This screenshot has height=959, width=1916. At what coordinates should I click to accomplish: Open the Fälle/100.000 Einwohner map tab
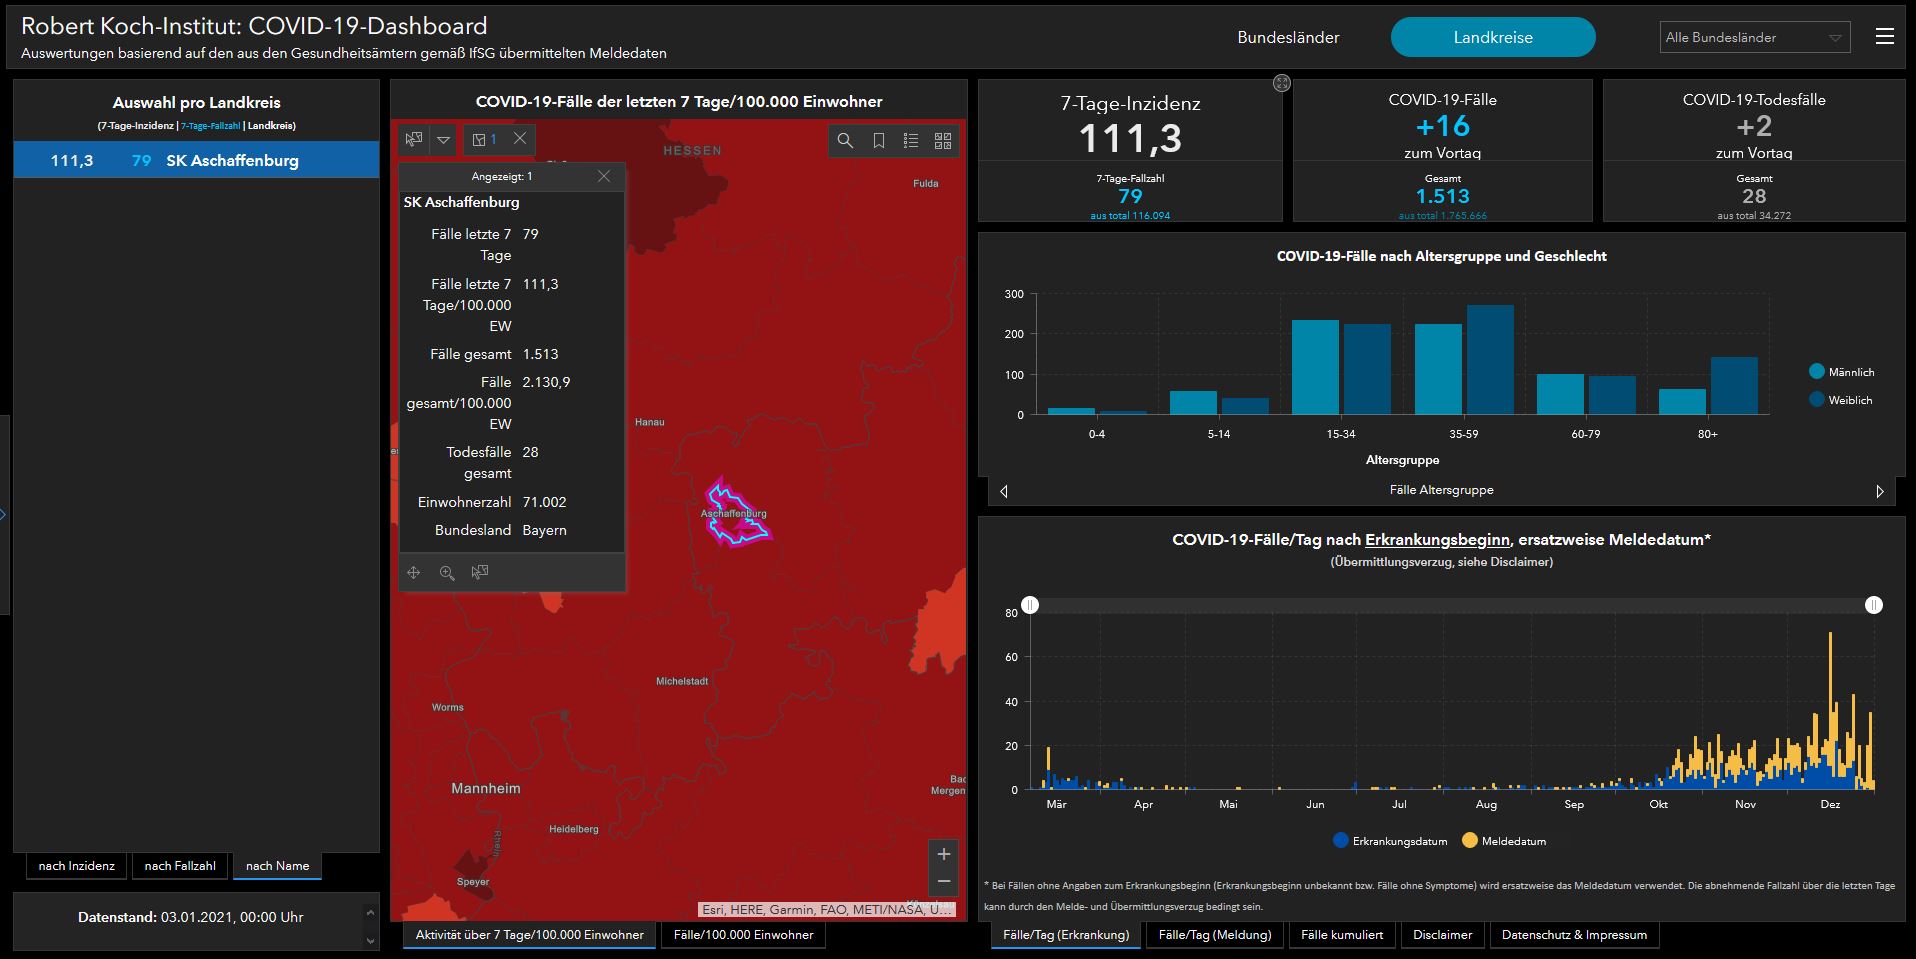coord(743,935)
